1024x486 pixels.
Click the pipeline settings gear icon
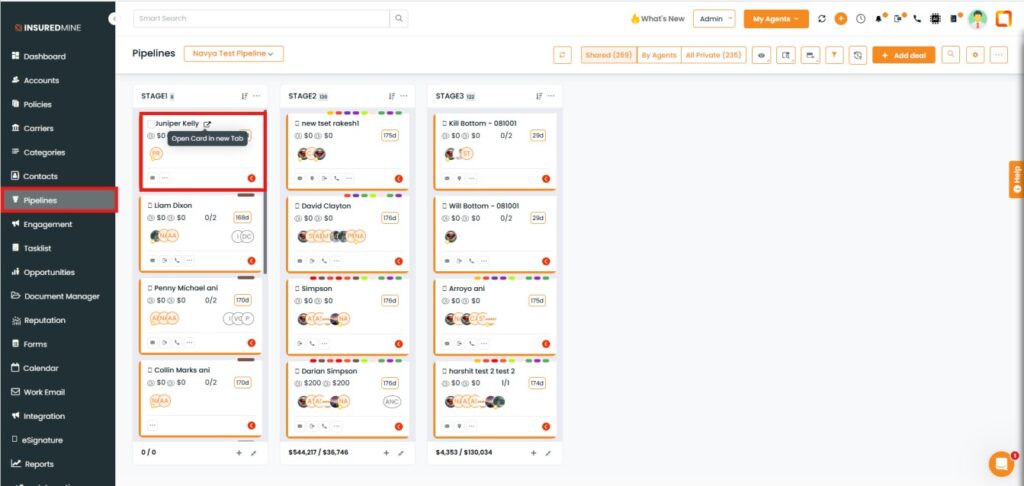pyautogui.click(x=975, y=55)
